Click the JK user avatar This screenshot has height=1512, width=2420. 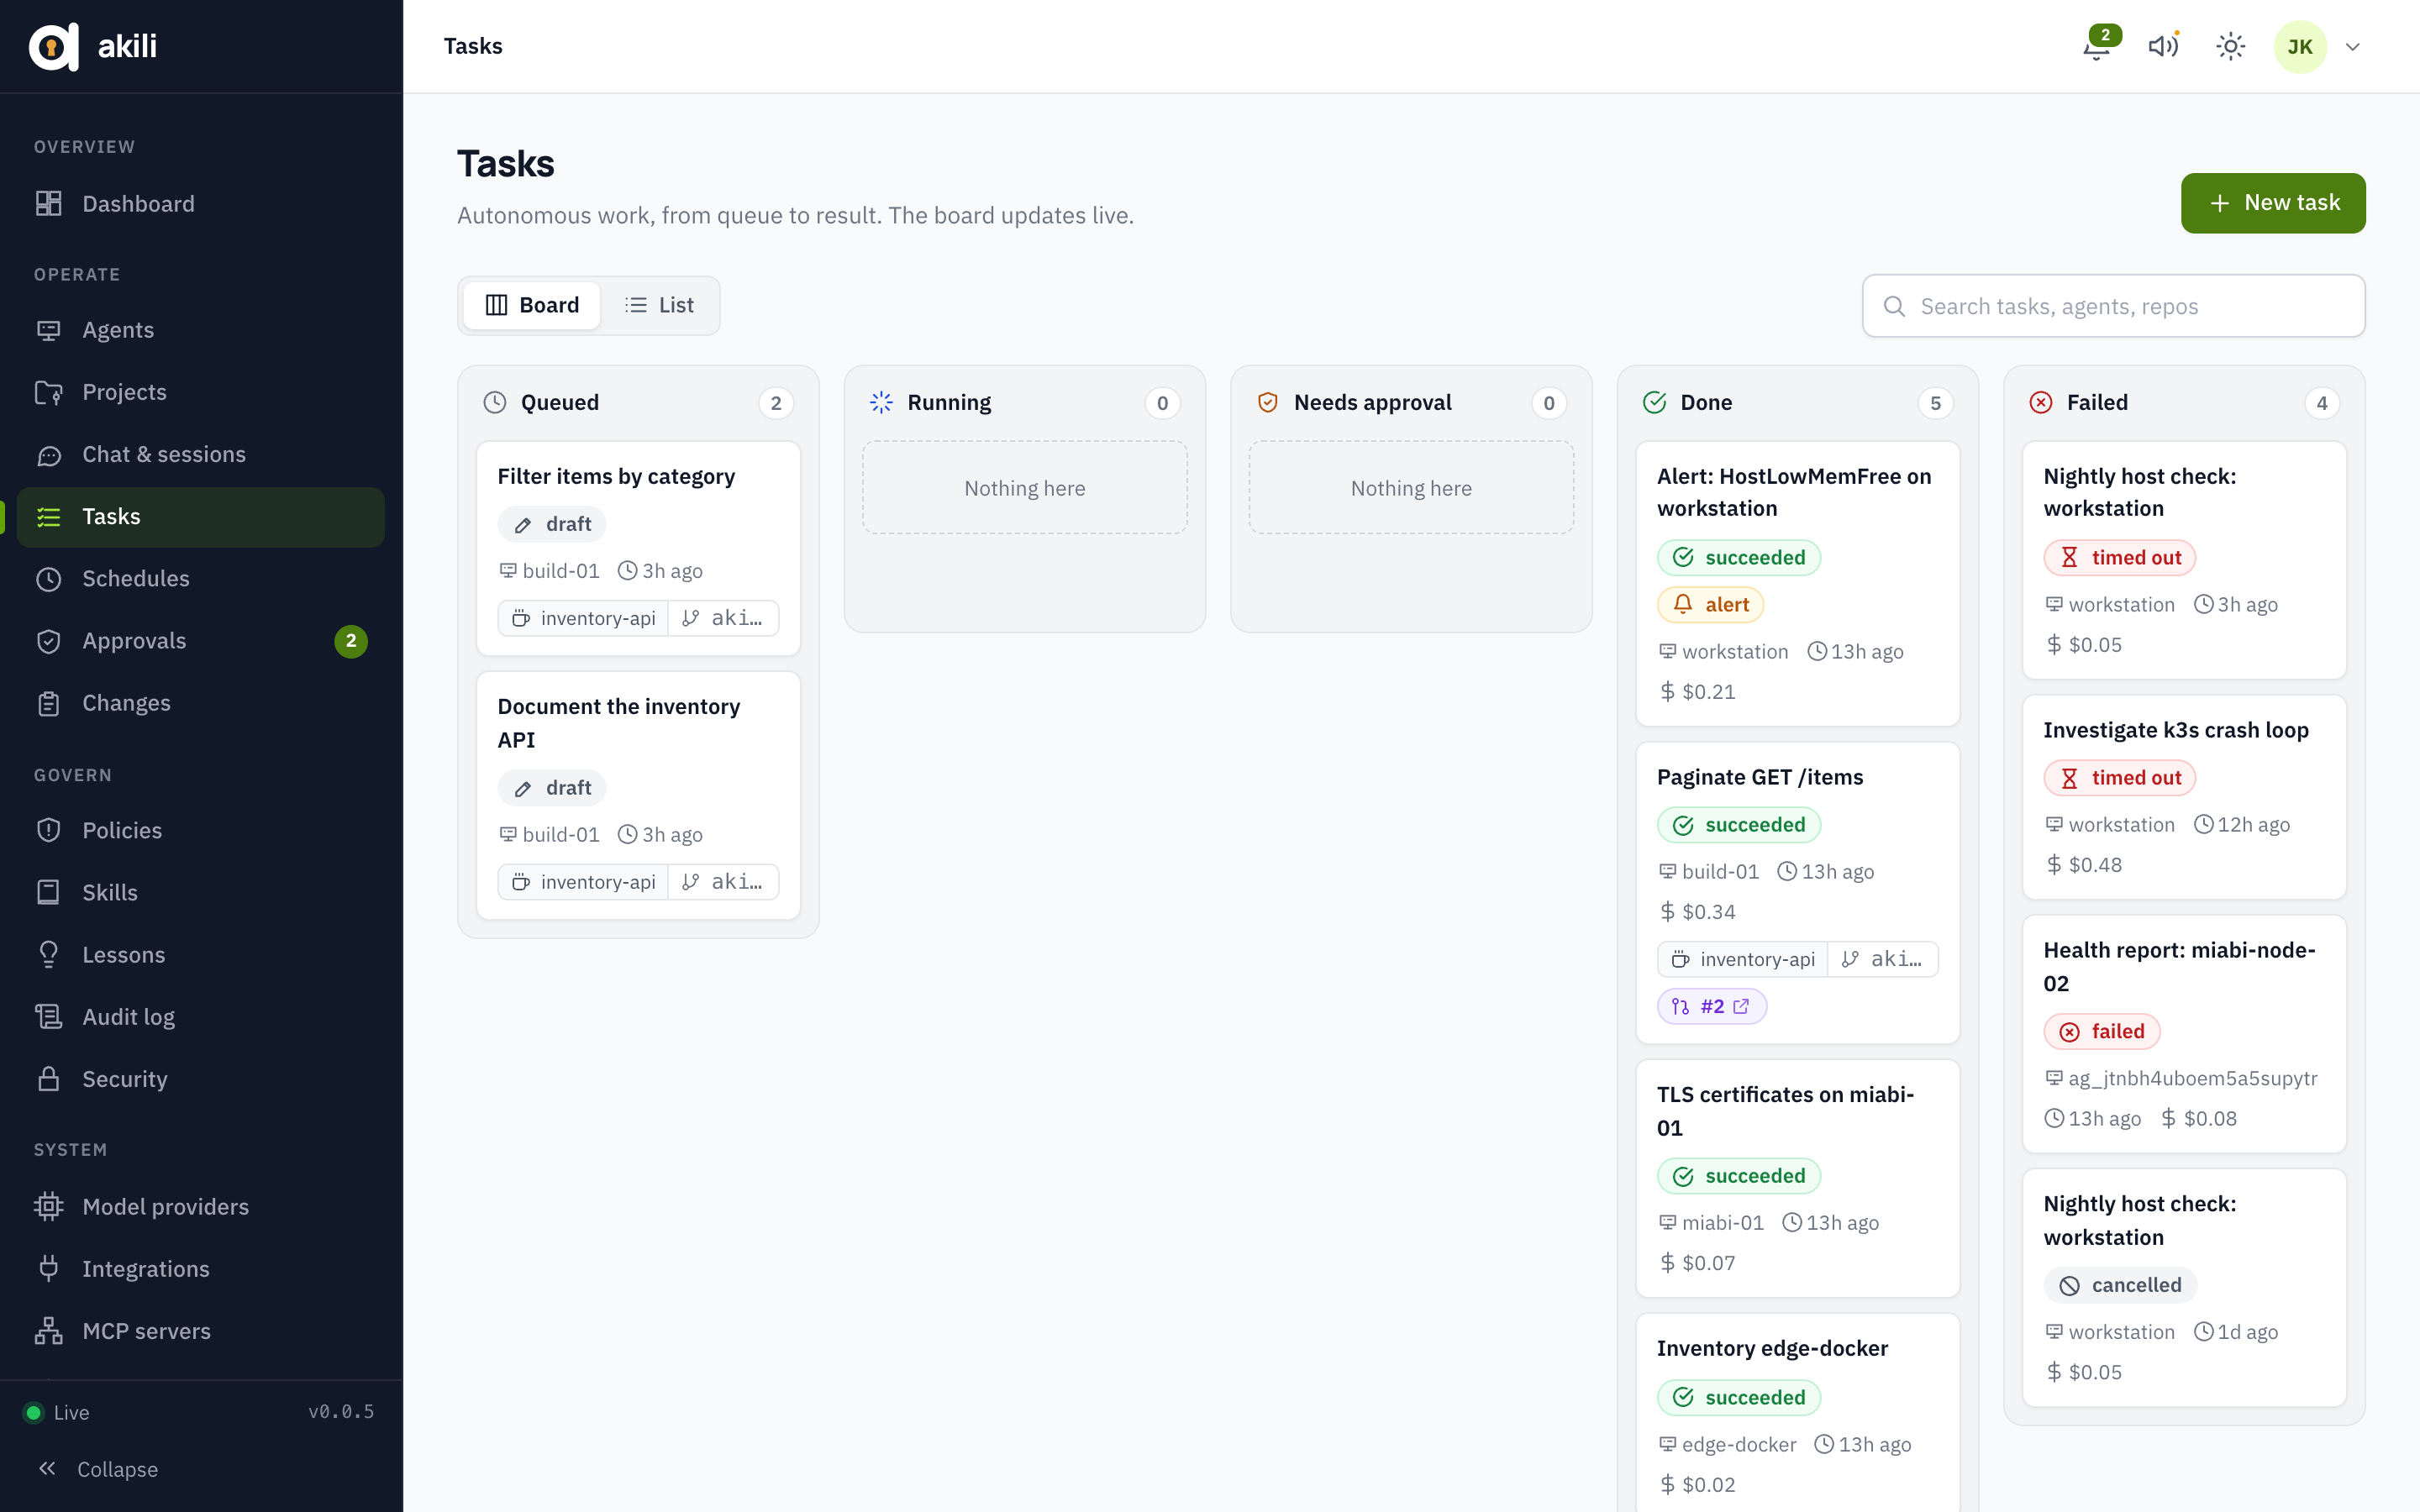tap(2299, 47)
